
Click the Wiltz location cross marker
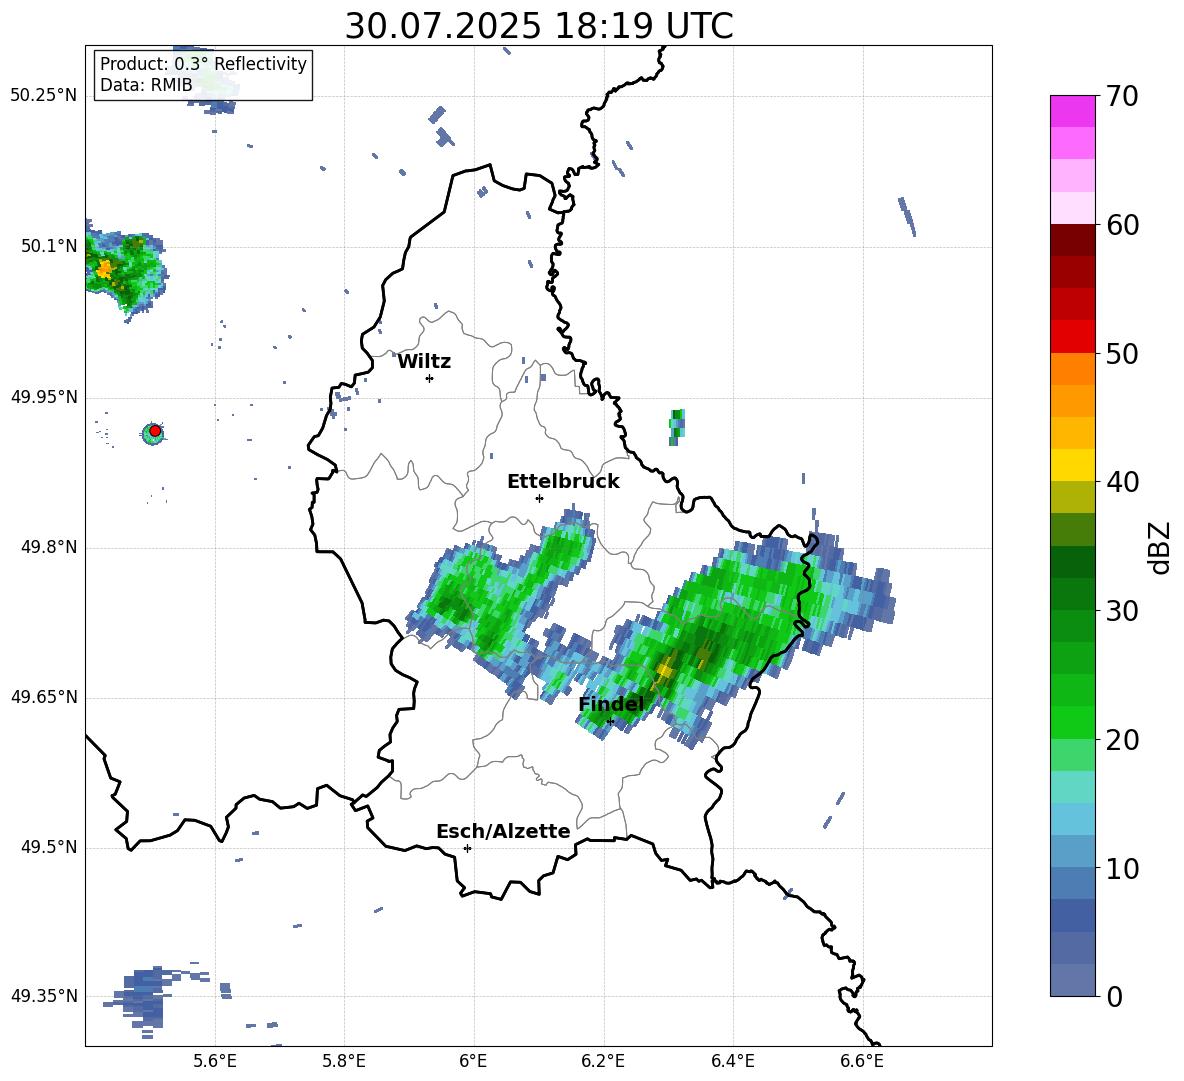429,378
